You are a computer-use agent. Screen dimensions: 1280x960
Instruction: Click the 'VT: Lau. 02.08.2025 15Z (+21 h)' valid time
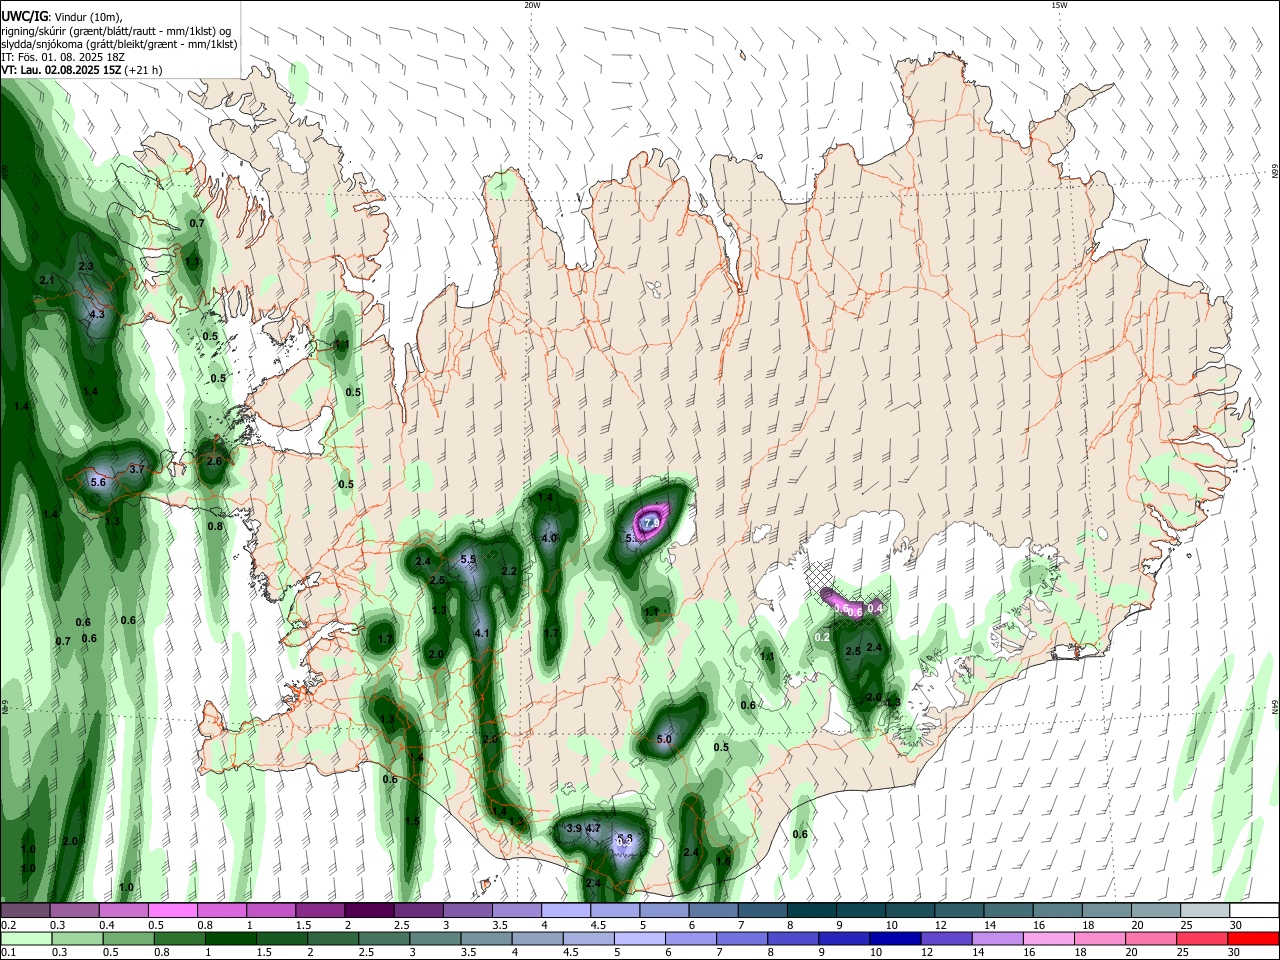(x=82, y=70)
